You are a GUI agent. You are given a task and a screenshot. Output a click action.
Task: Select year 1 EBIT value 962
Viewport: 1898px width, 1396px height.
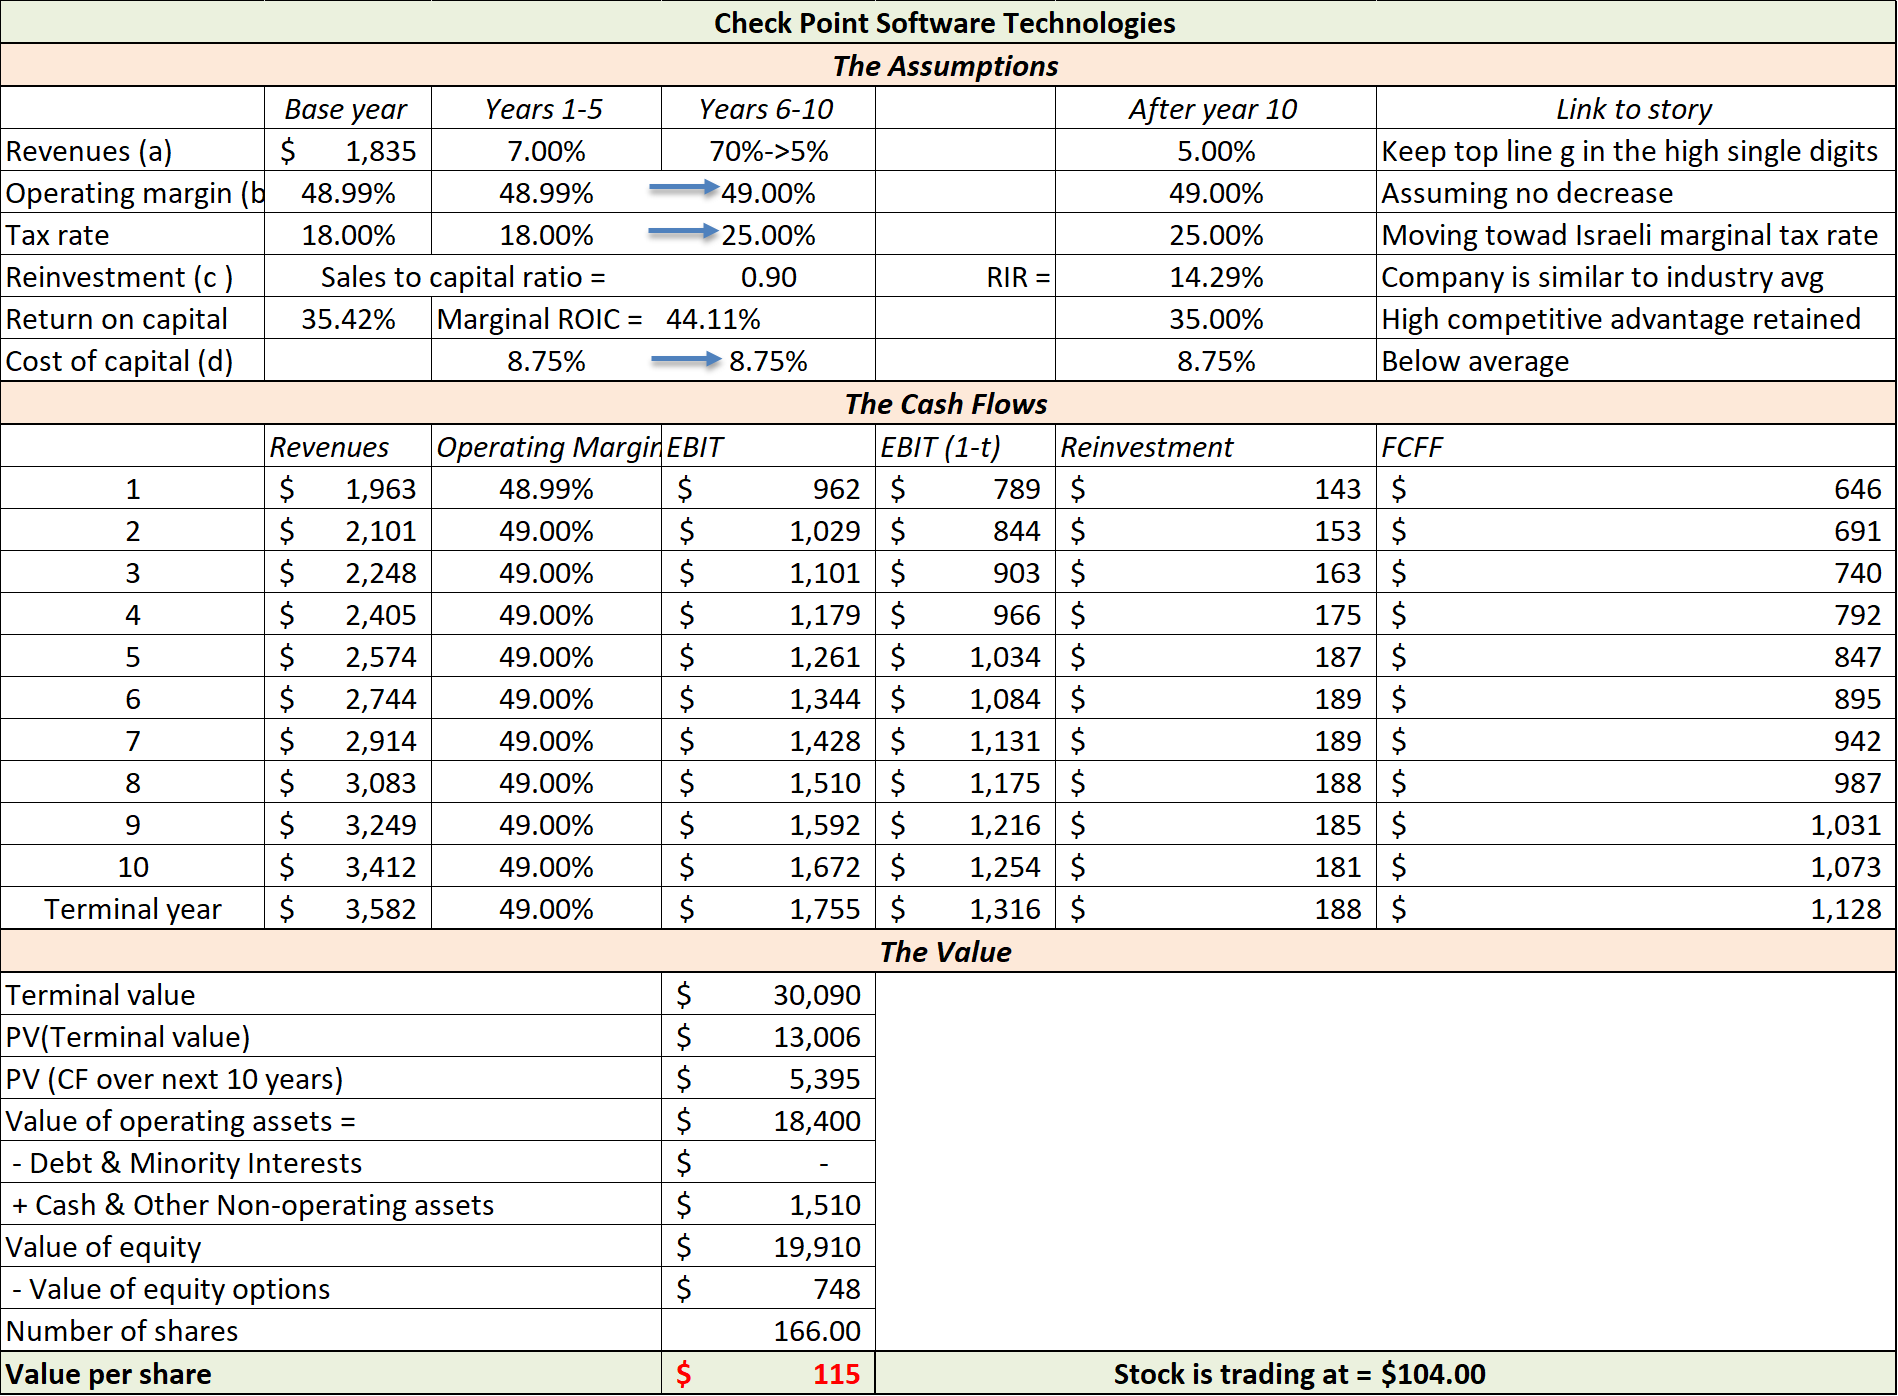(836, 489)
